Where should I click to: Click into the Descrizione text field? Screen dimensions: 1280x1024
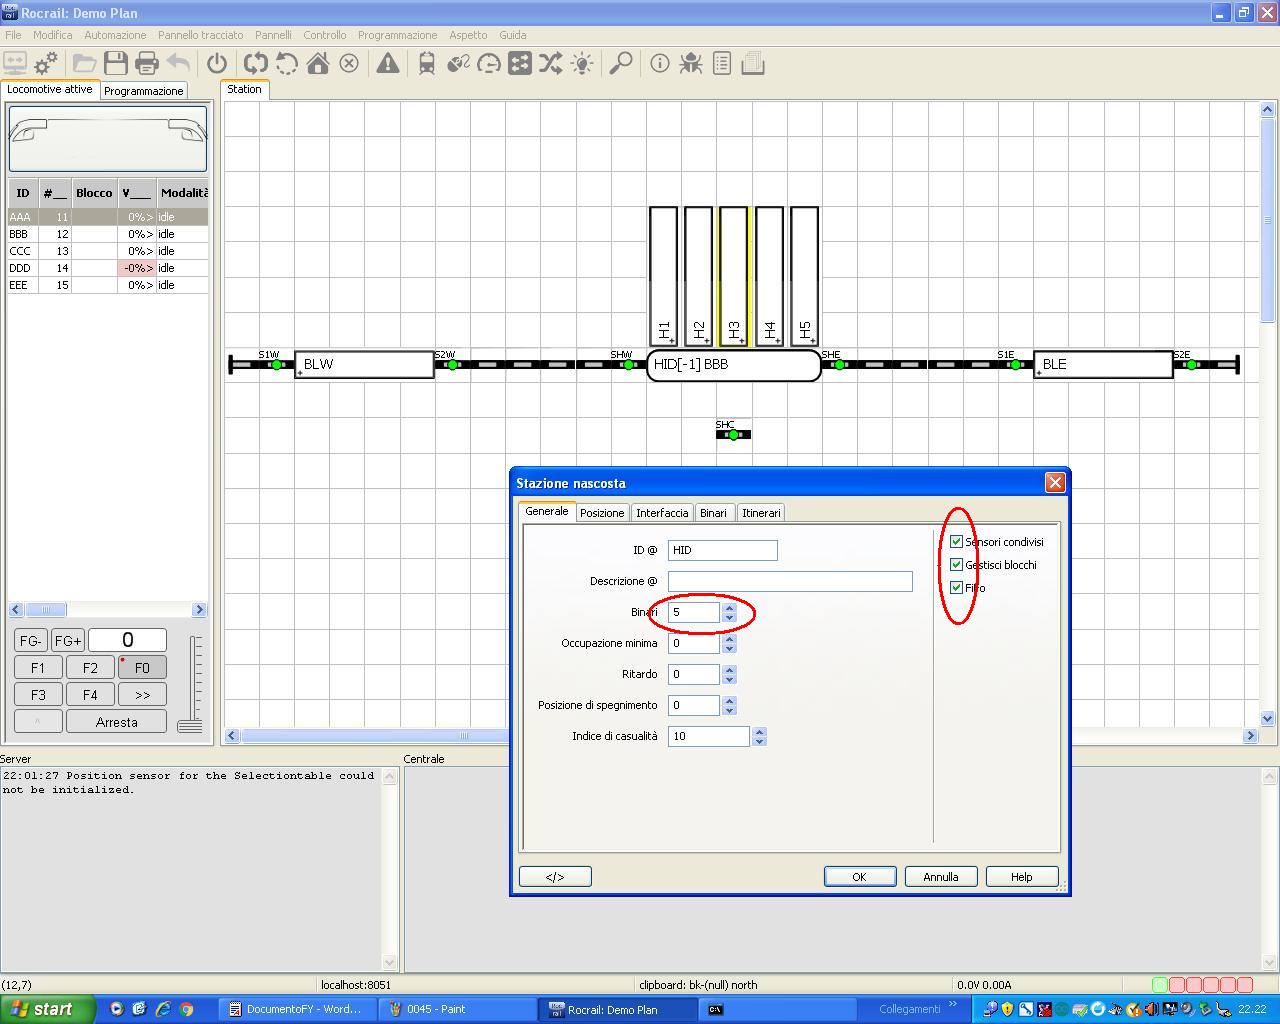coord(790,581)
